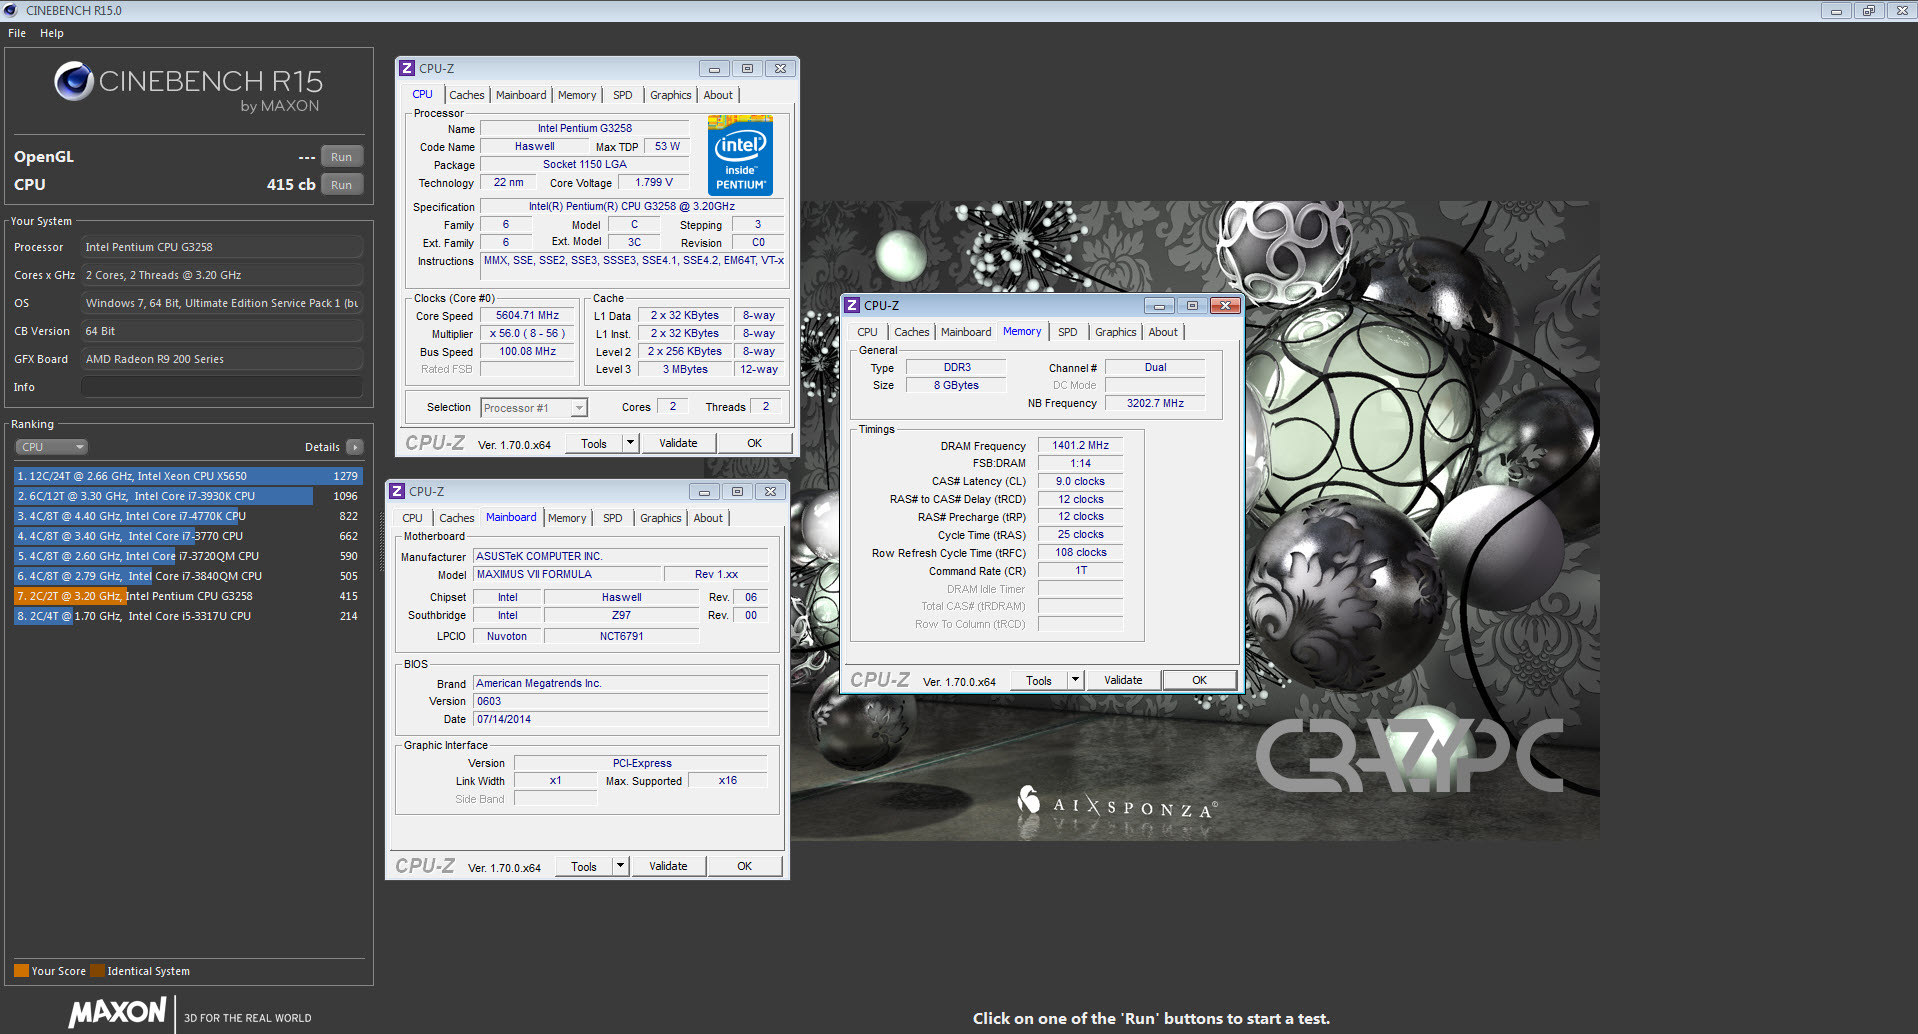Click Validate in Mainboard window
This screenshot has height=1034, width=1918.
click(668, 866)
